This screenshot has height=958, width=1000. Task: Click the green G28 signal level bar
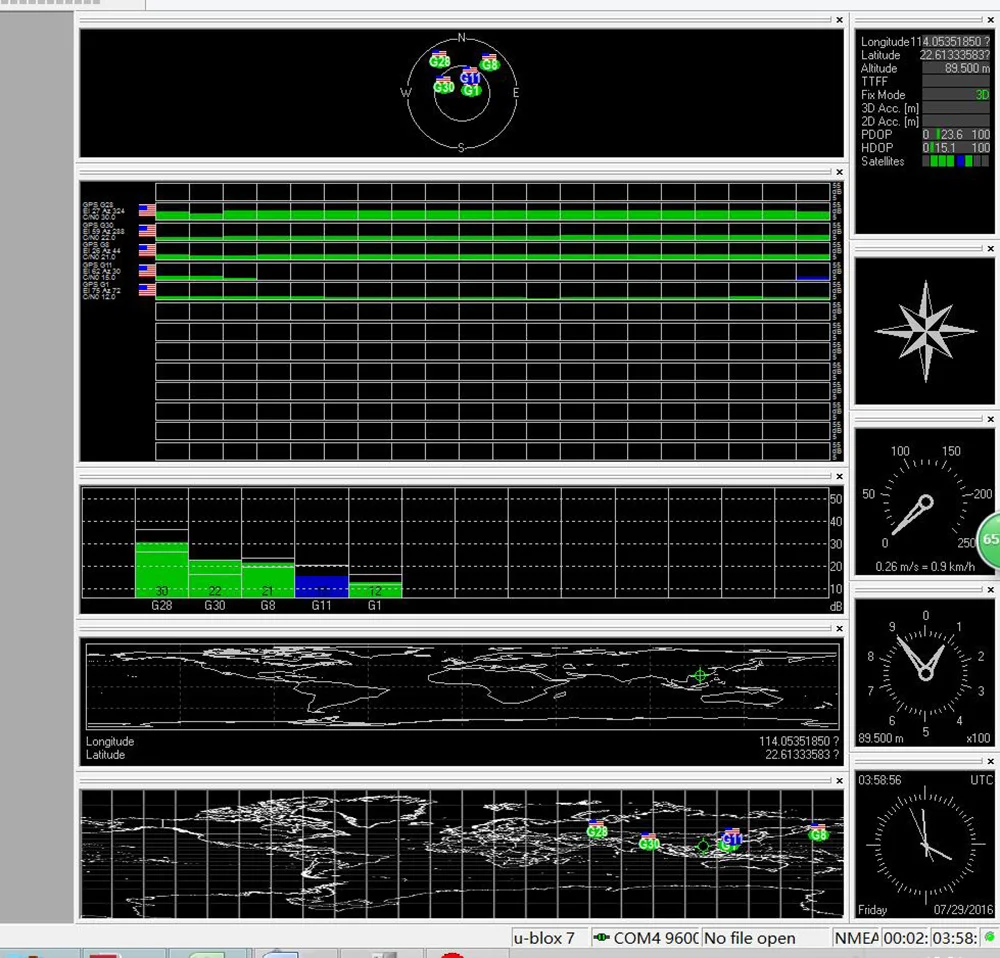(x=161, y=569)
